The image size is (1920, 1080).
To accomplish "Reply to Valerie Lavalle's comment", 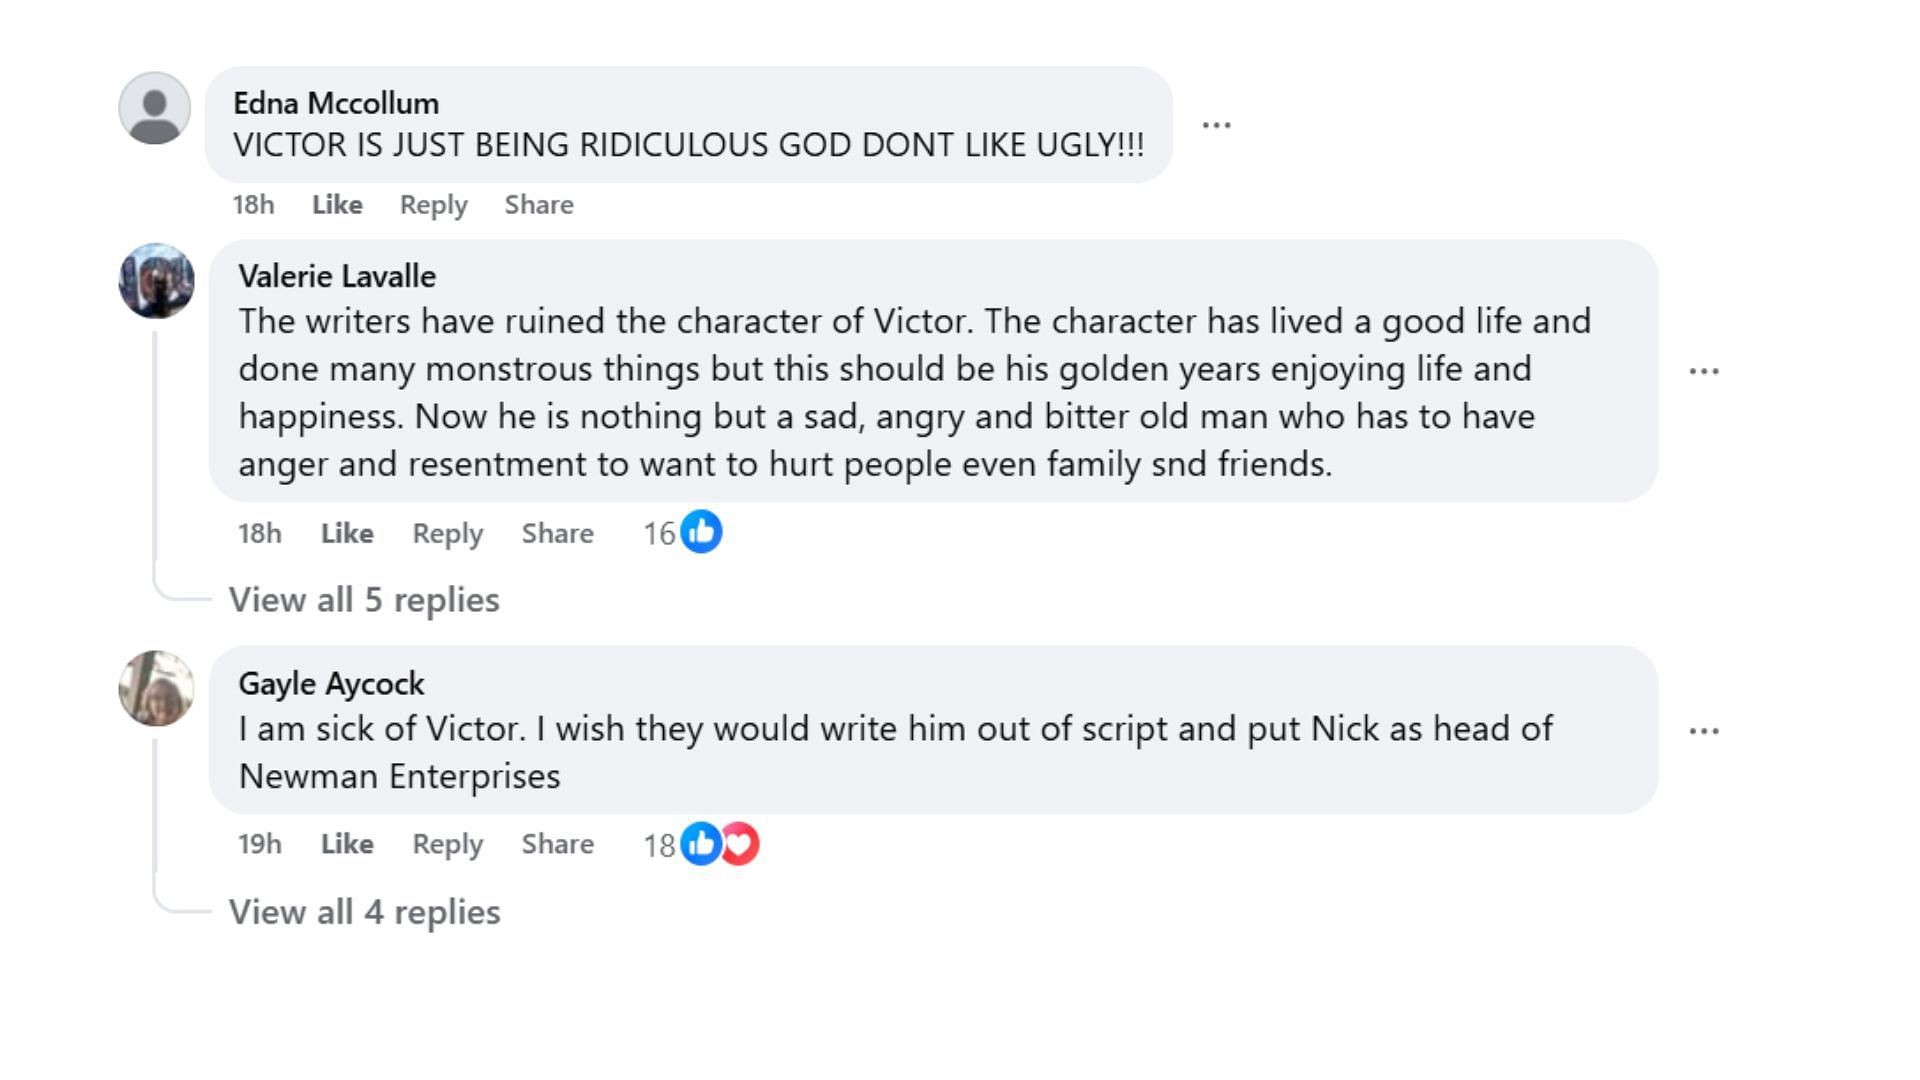I will click(x=447, y=534).
